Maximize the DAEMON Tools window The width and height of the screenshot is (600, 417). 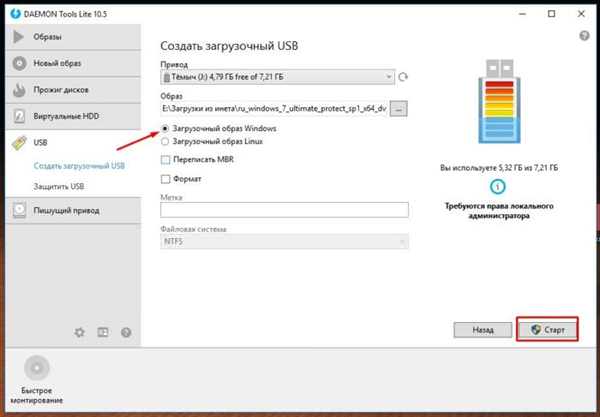551,14
